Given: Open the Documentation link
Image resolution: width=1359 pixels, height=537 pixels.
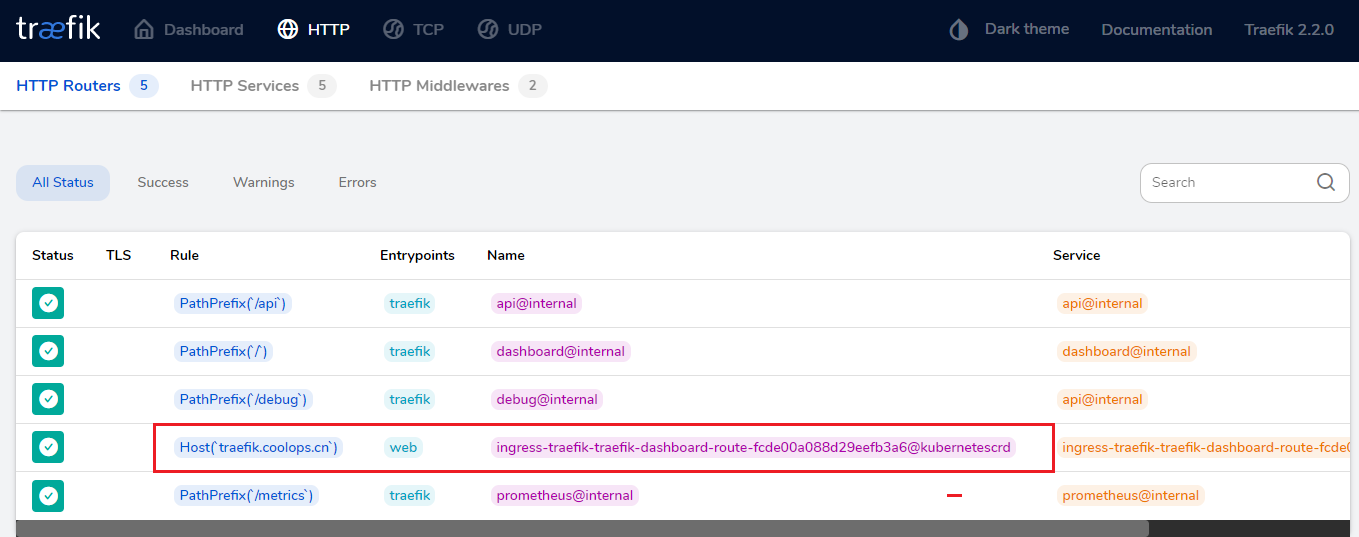Looking at the screenshot, I should click(1157, 30).
